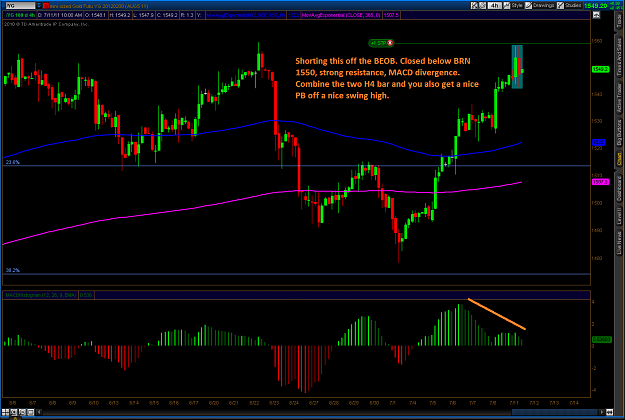Open the Studies menu
This screenshot has height=420, width=625.
coord(573,5)
